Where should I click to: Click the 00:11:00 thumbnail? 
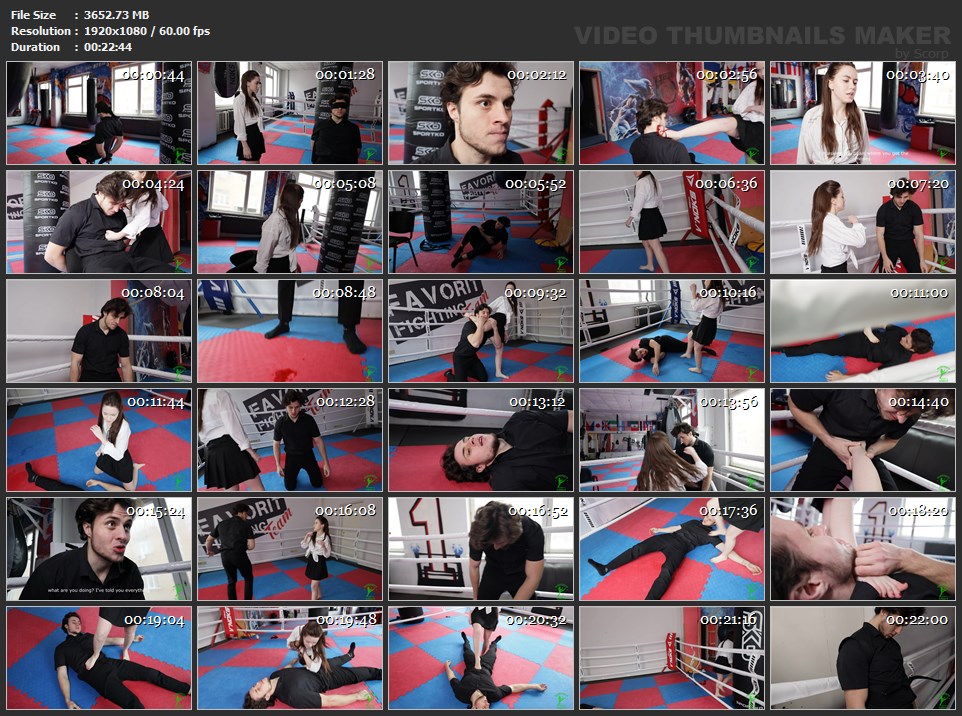point(863,331)
